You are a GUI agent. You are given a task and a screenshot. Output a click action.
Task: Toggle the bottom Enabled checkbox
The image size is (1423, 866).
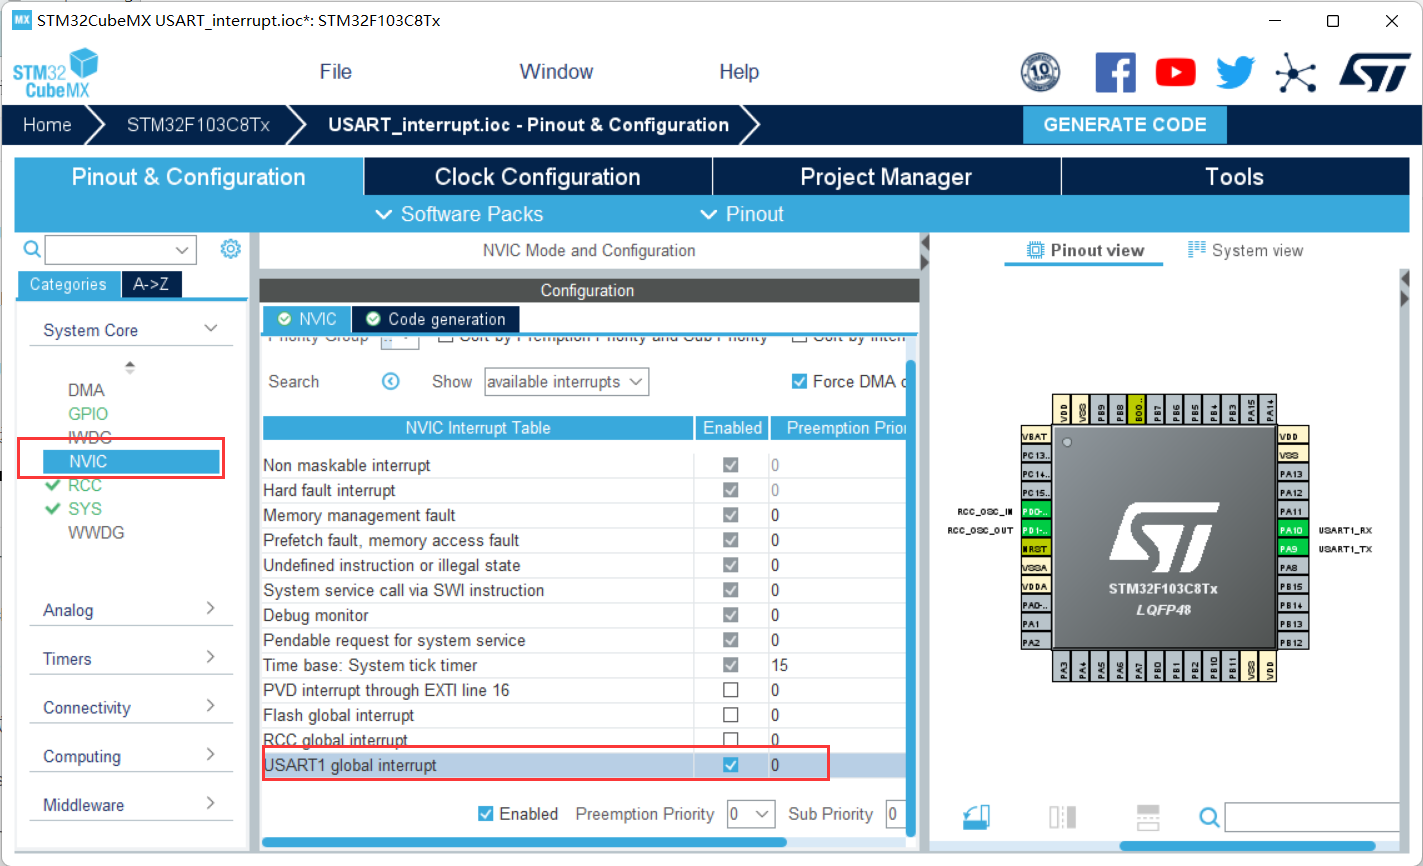pyautogui.click(x=486, y=814)
